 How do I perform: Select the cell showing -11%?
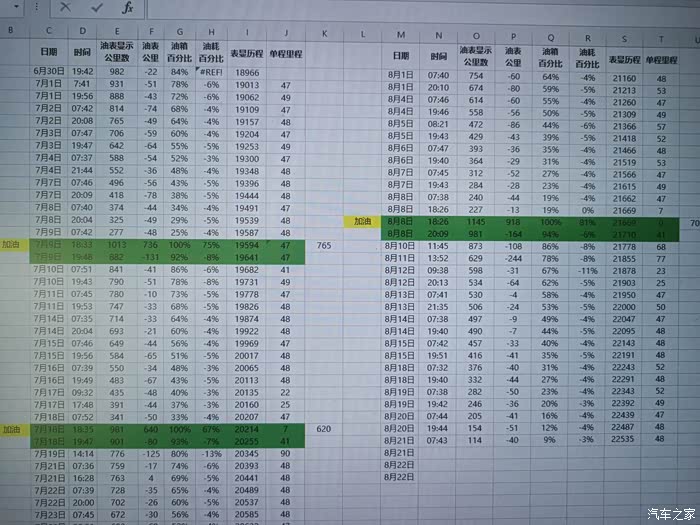tap(588, 271)
